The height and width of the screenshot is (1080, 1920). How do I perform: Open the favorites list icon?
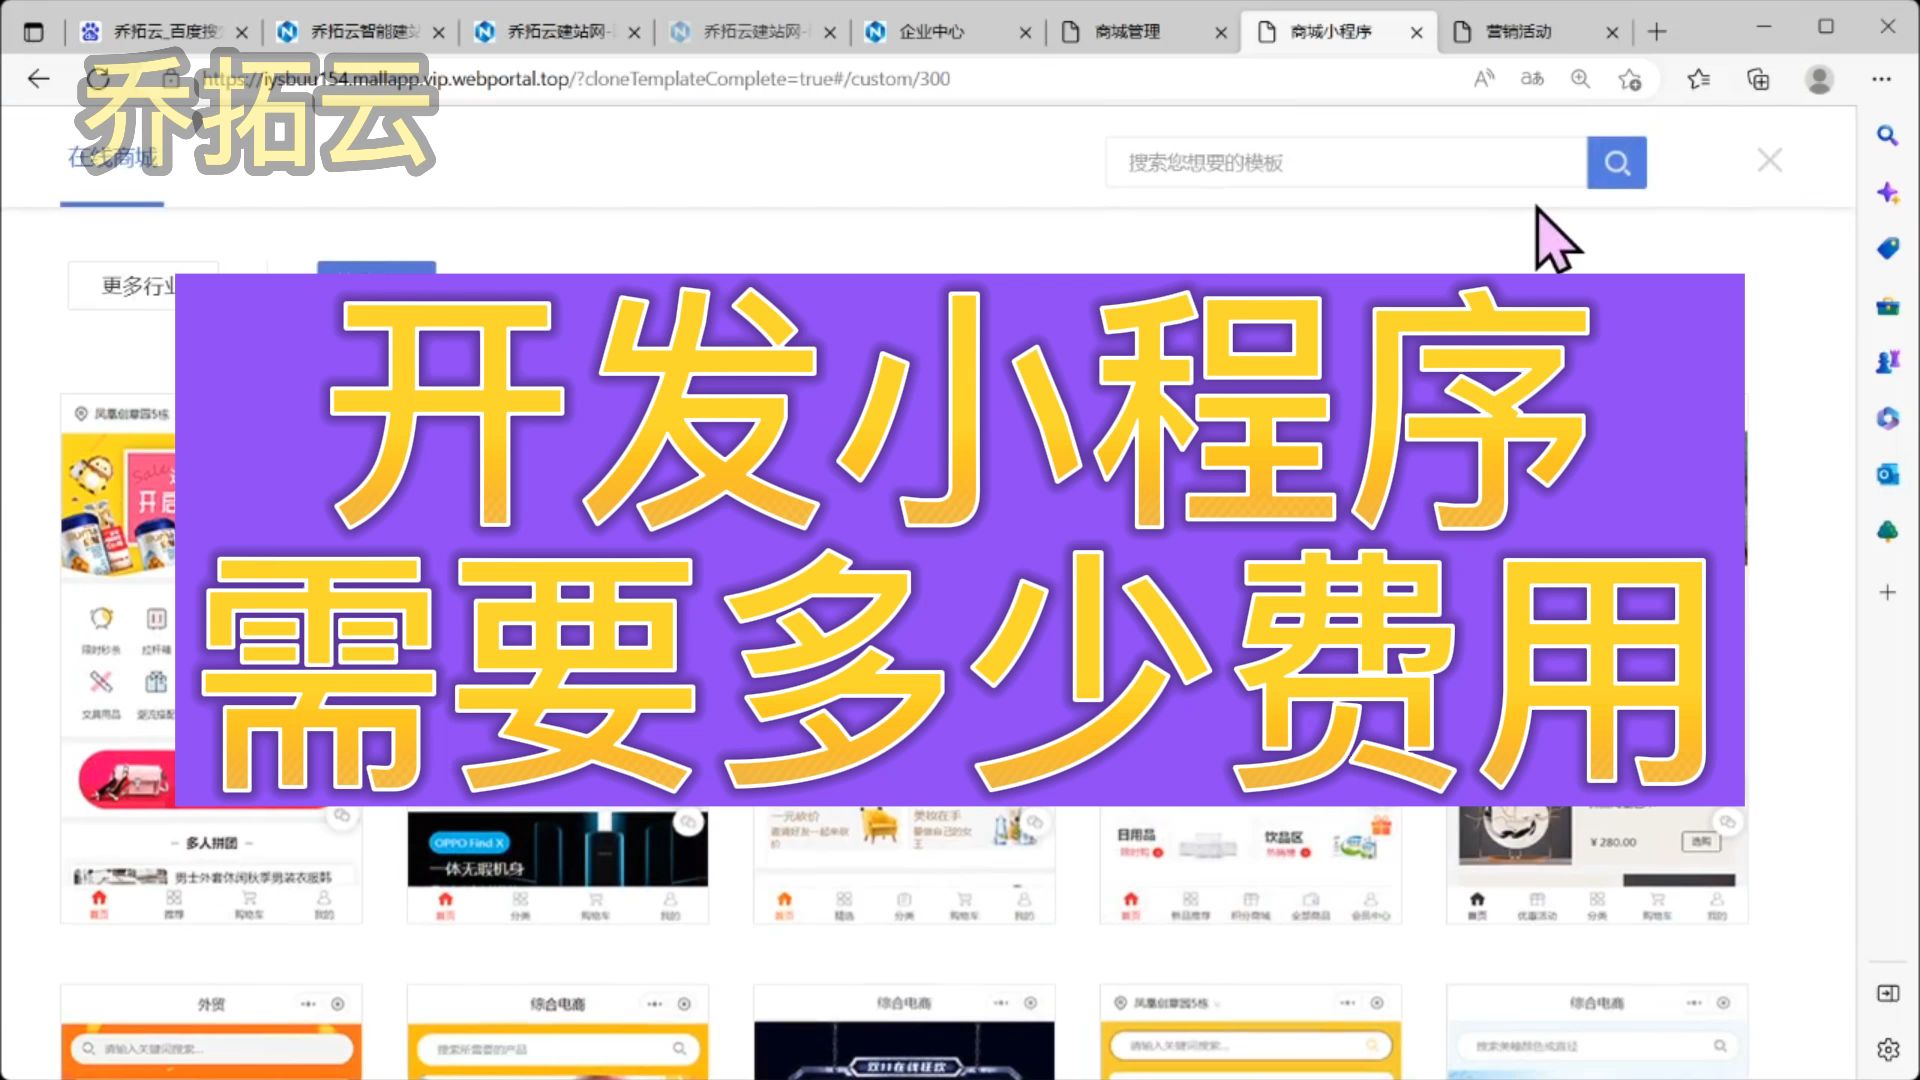[1699, 78]
